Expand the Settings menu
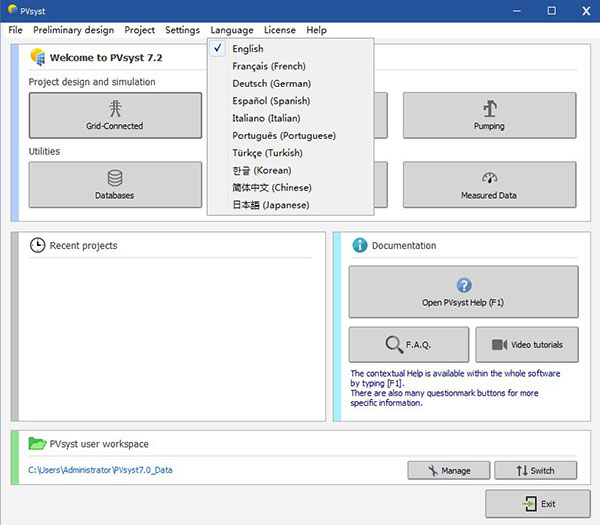 [x=182, y=30]
